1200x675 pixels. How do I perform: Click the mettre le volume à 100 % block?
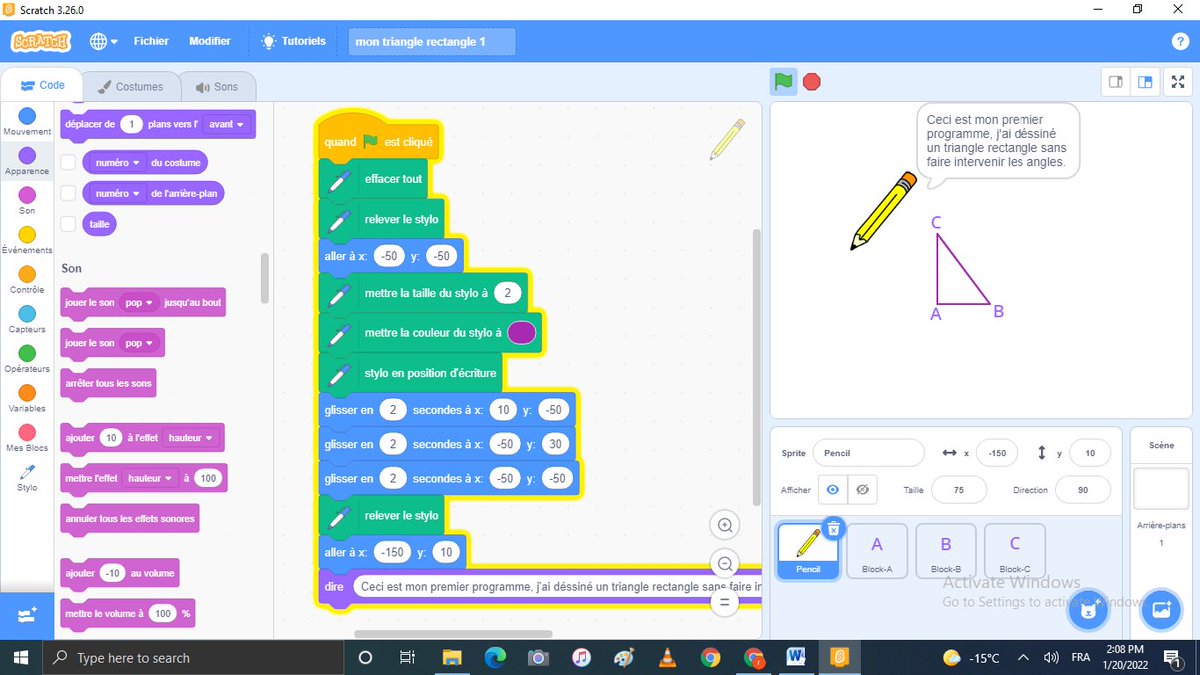[127, 613]
